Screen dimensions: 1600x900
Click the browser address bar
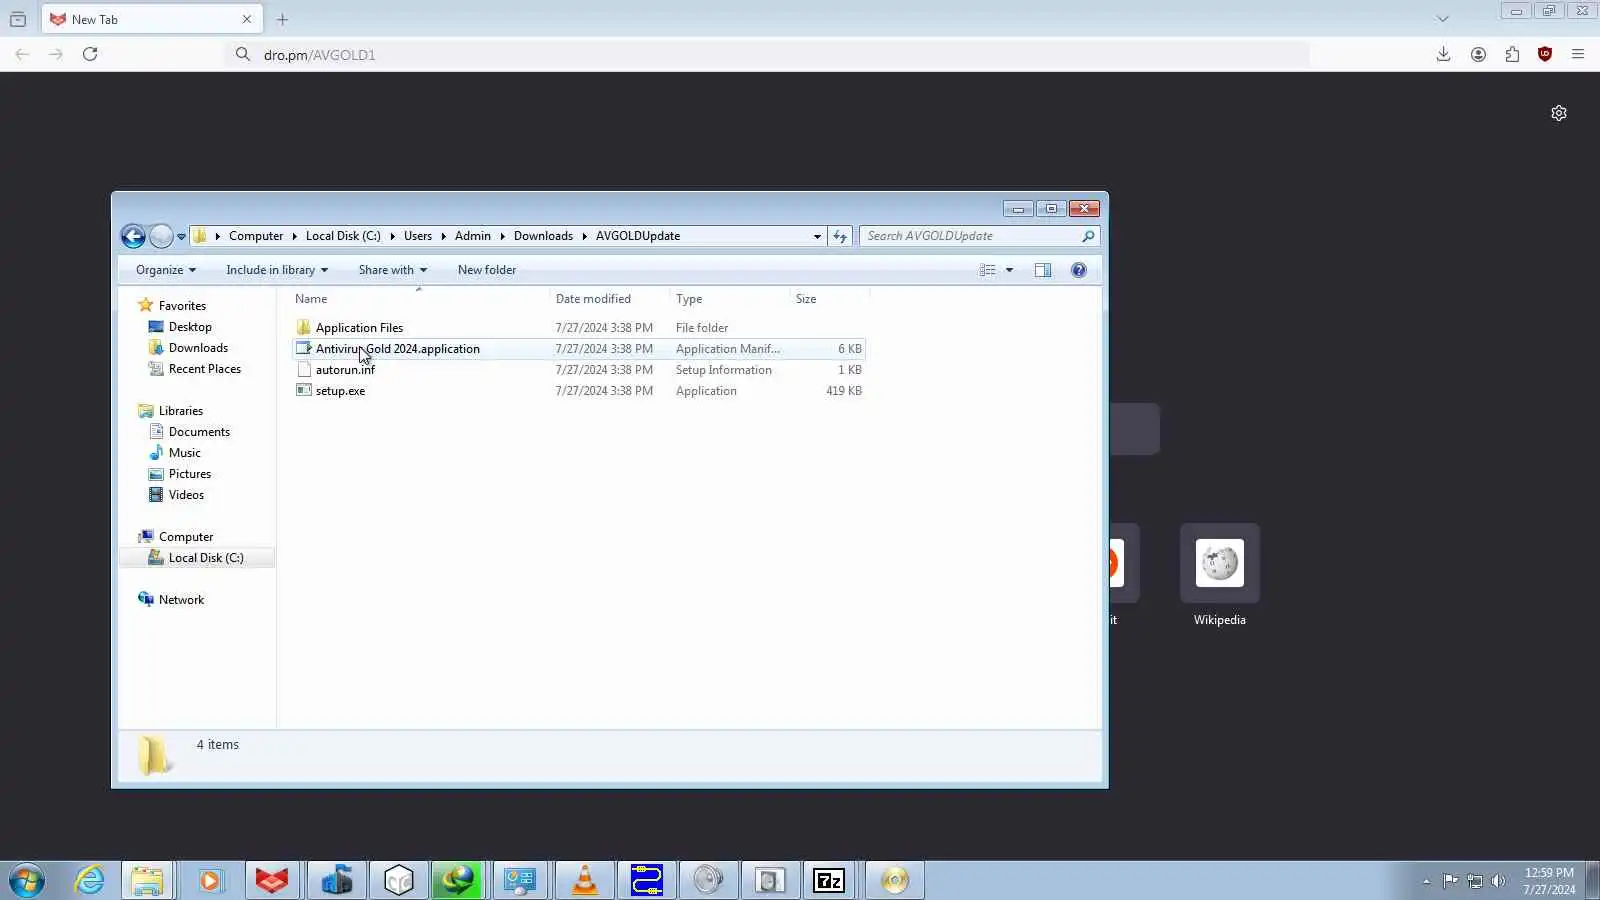coord(768,55)
